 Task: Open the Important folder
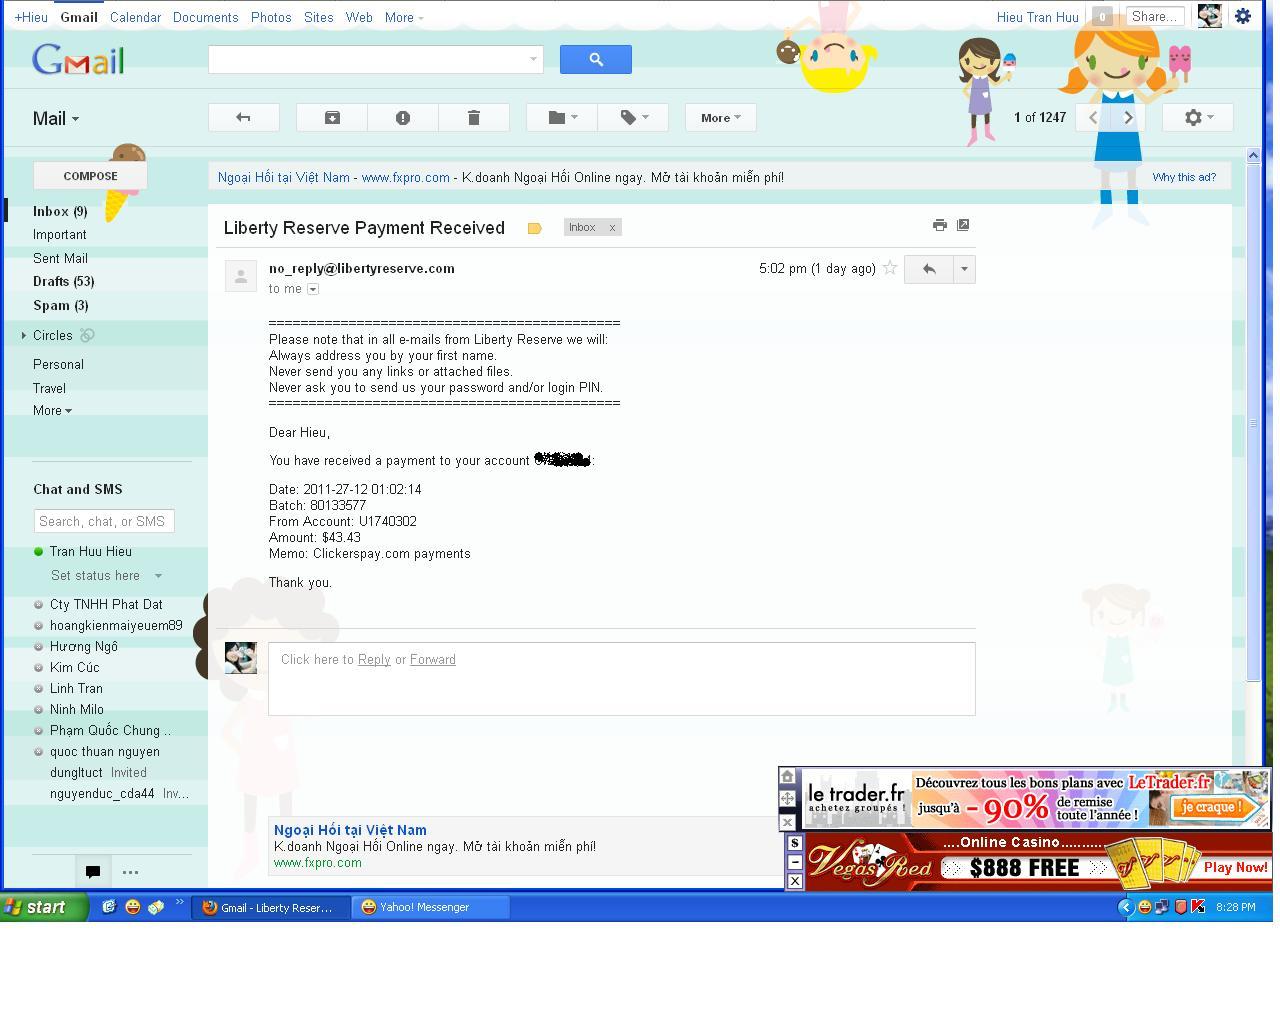[60, 234]
